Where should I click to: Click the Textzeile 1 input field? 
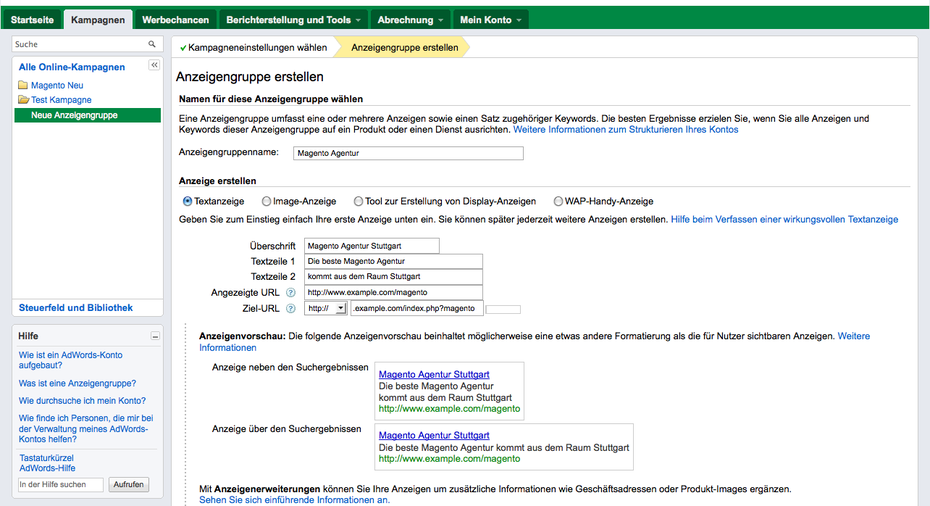pyautogui.click(x=393, y=261)
